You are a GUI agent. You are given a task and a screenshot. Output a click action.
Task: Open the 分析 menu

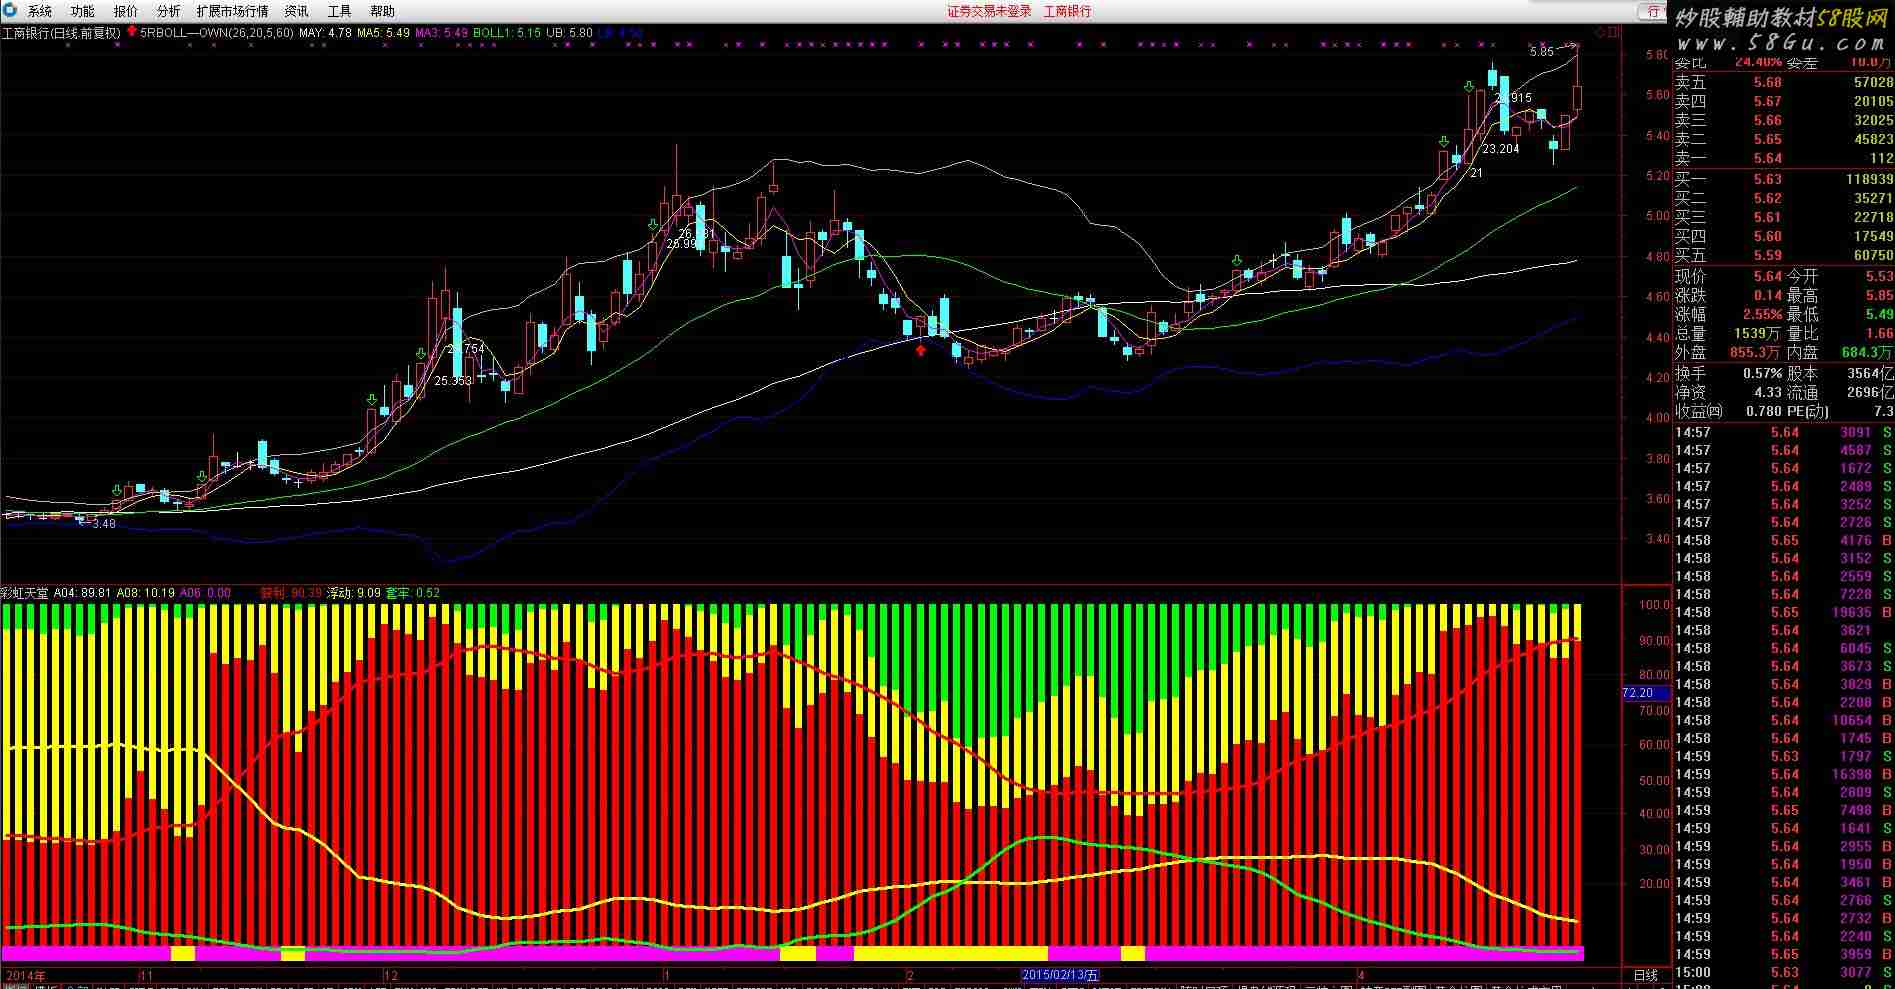(169, 11)
